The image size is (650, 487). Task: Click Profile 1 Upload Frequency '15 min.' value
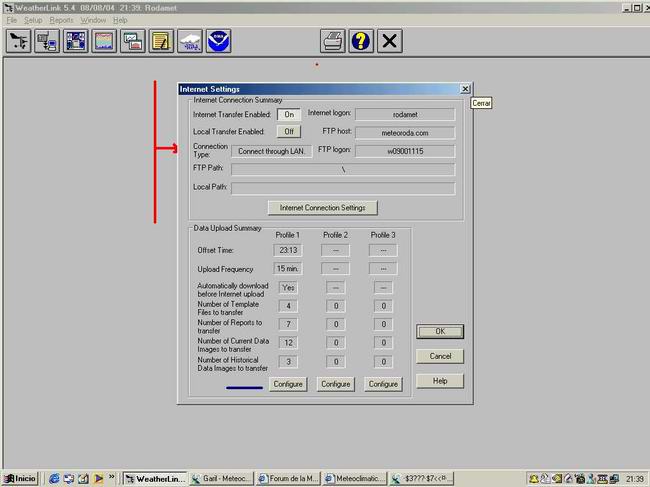coord(288,269)
